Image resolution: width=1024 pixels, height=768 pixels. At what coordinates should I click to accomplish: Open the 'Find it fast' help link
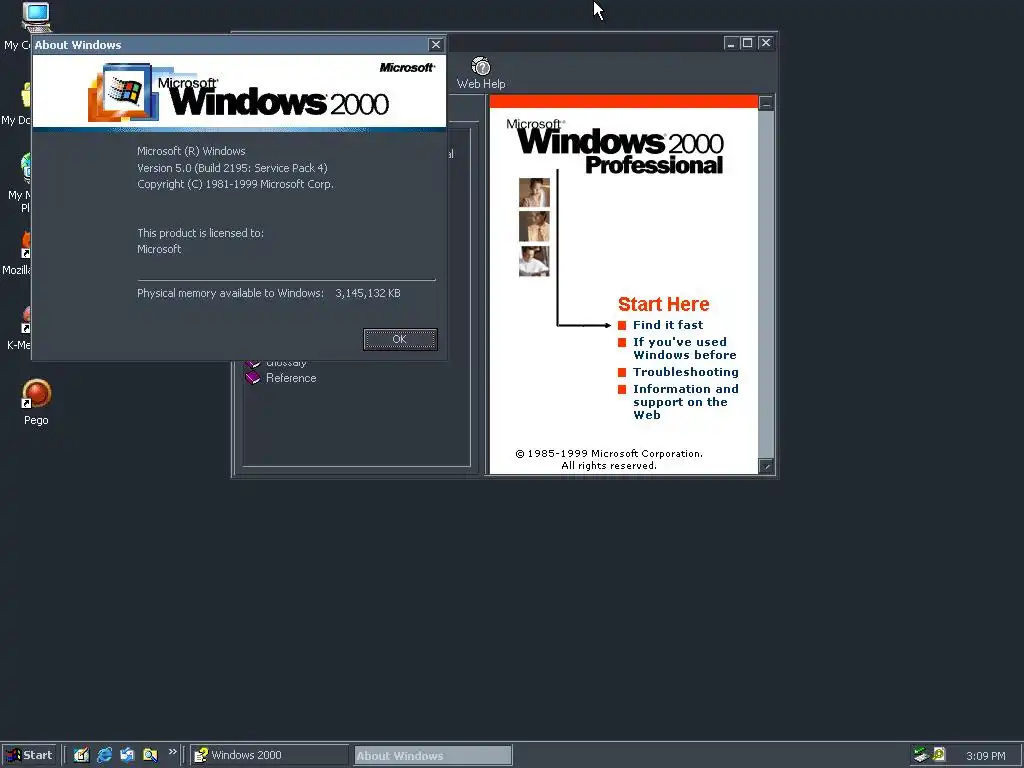click(x=667, y=325)
